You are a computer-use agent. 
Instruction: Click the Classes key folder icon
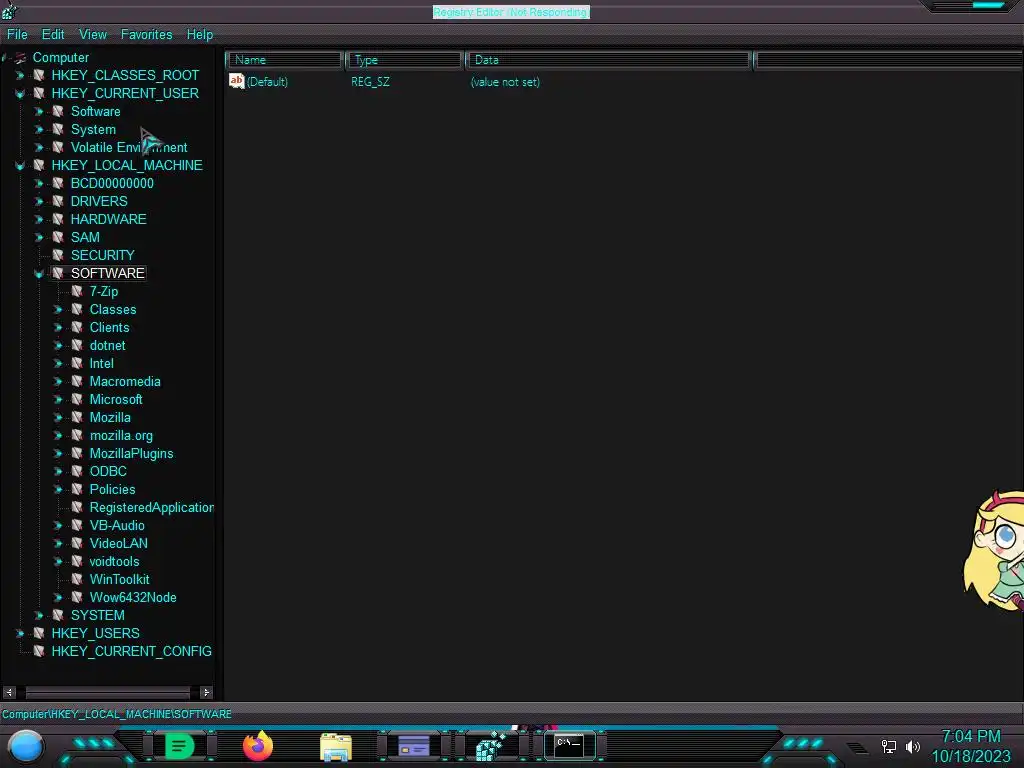[x=77, y=310]
